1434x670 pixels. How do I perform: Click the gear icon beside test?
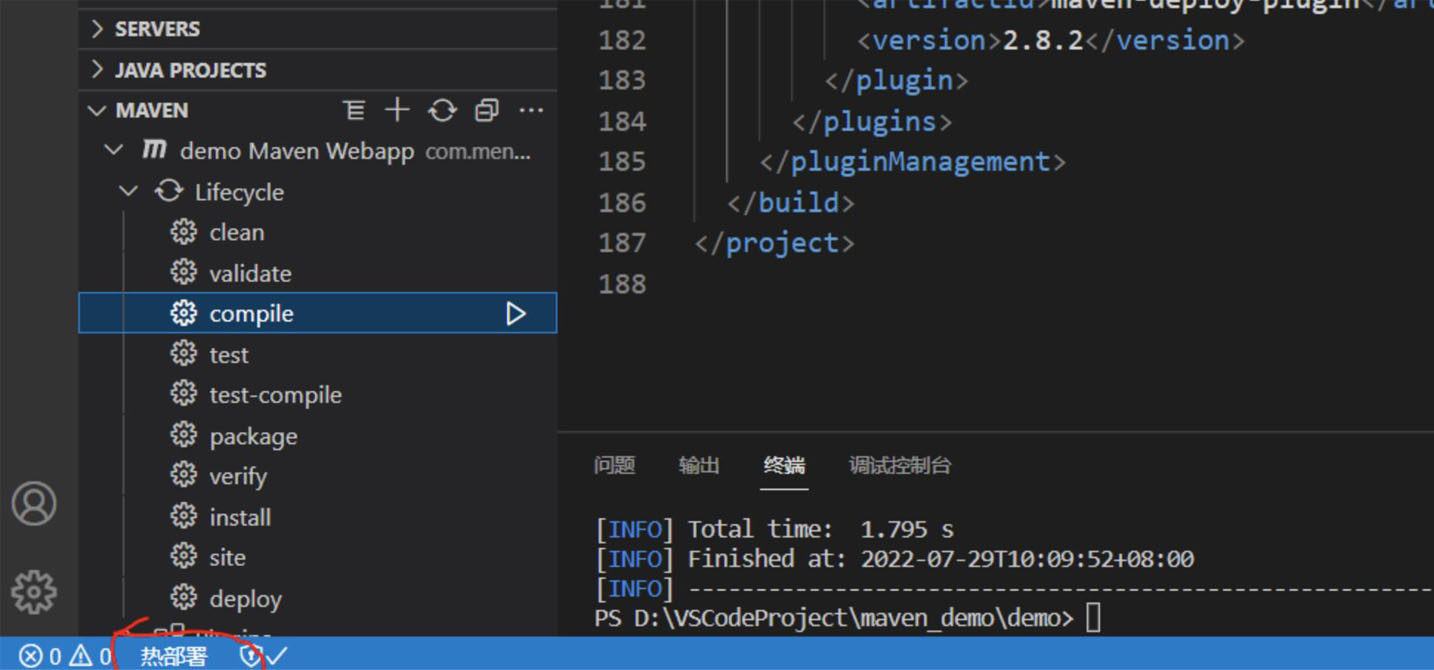[x=183, y=354]
